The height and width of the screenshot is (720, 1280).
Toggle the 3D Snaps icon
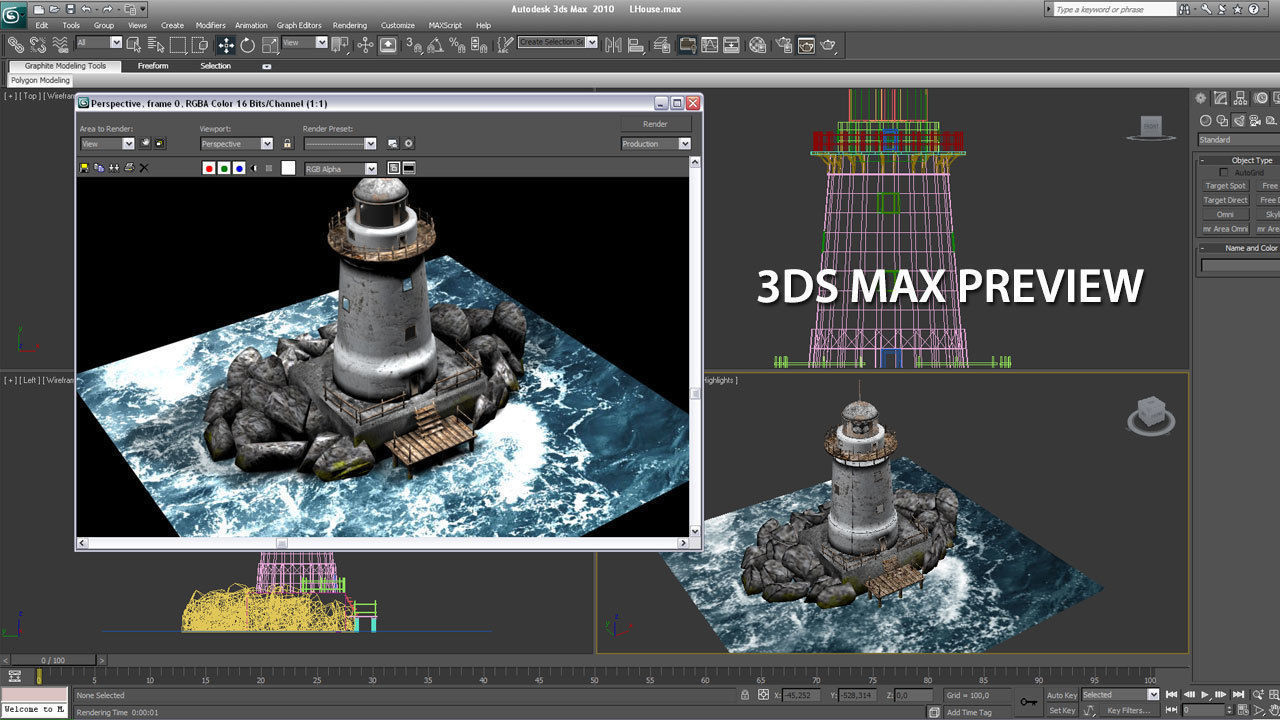point(413,44)
